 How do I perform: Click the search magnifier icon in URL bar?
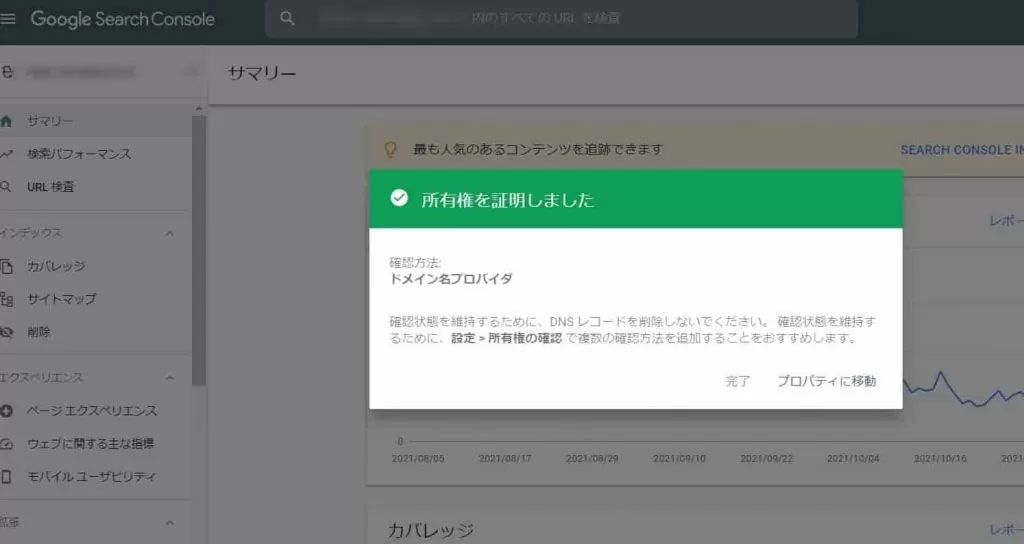click(x=288, y=19)
